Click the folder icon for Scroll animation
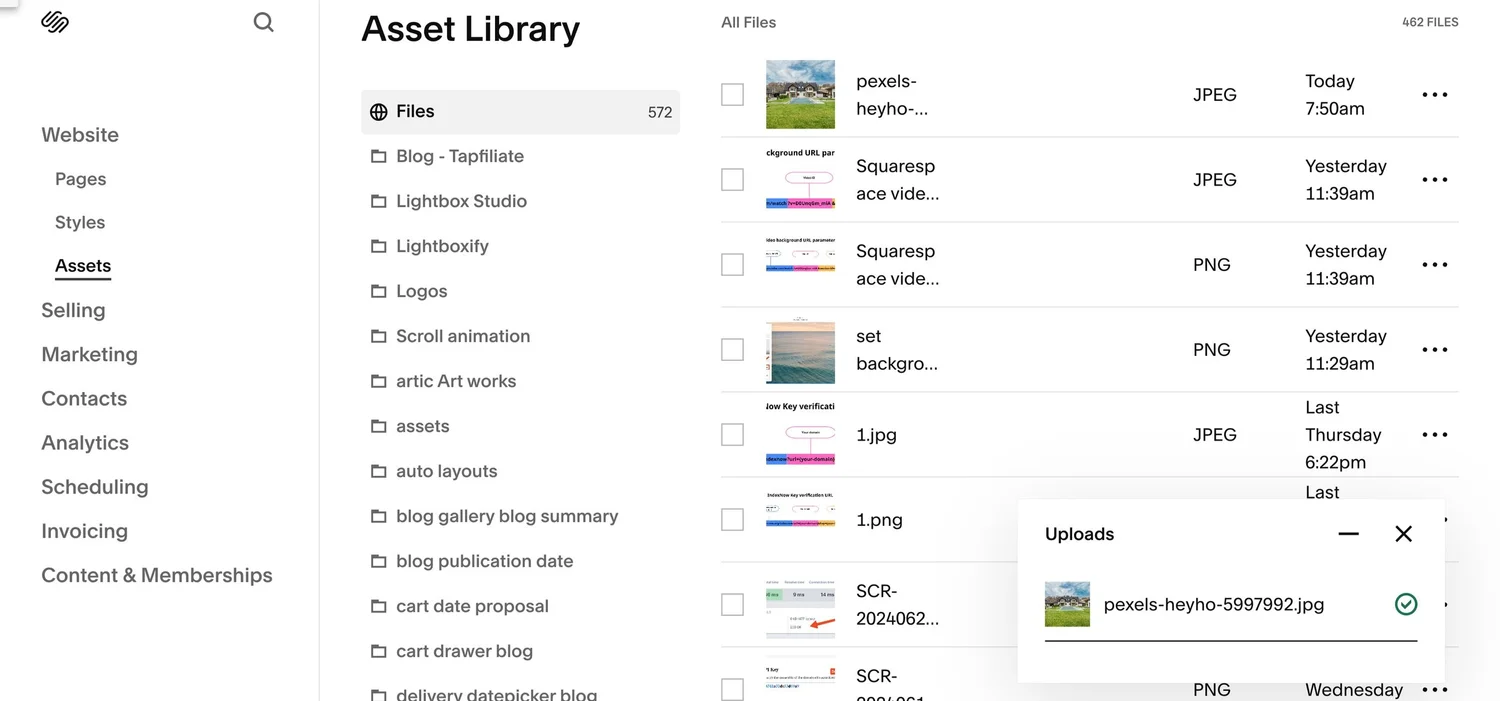The width and height of the screenshot is (1500, 701). 378,336
